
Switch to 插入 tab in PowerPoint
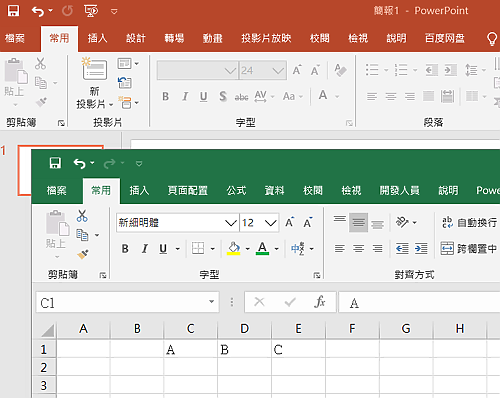[97, 38]
